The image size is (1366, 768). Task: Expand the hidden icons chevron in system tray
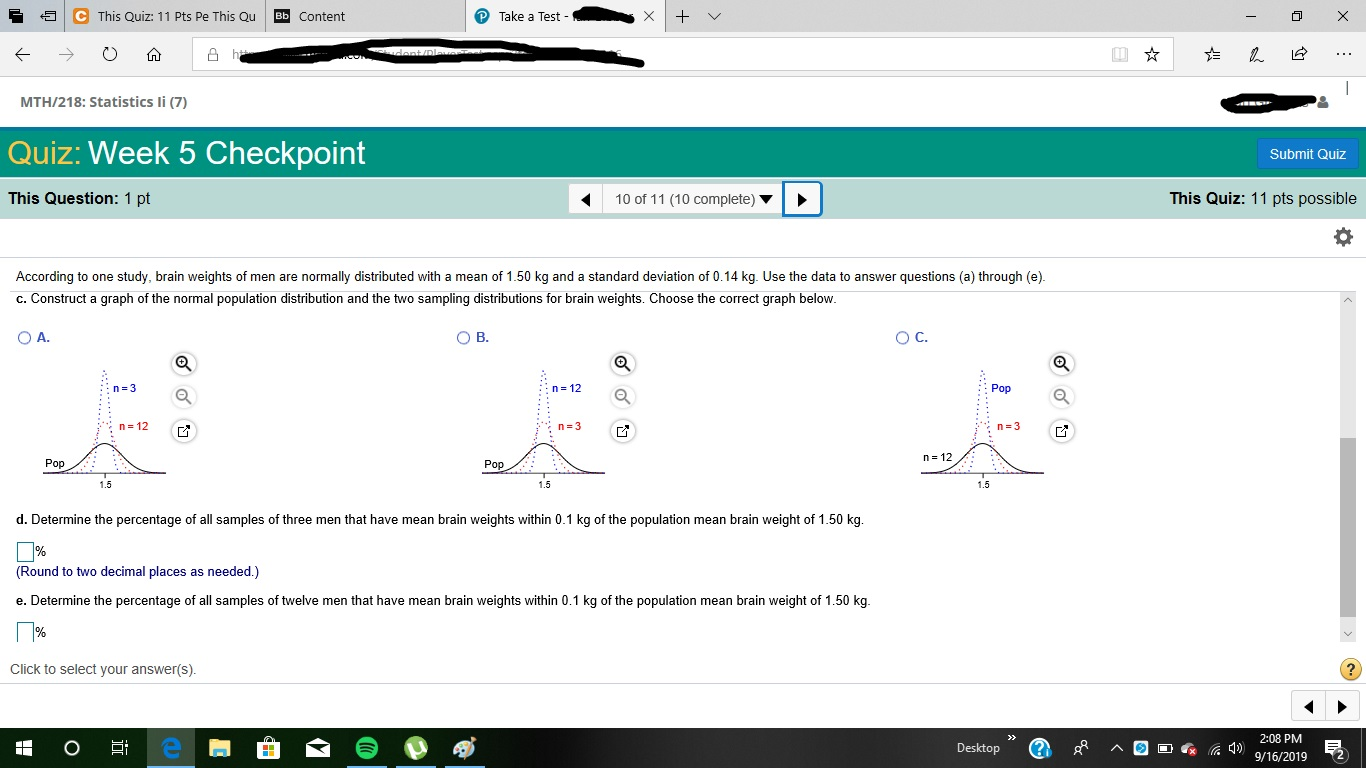click(1117, 747)
